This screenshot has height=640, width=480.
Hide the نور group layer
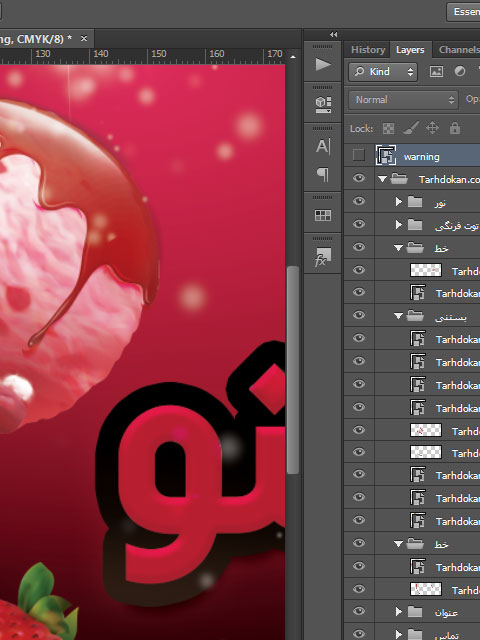(x=359, y=201)
